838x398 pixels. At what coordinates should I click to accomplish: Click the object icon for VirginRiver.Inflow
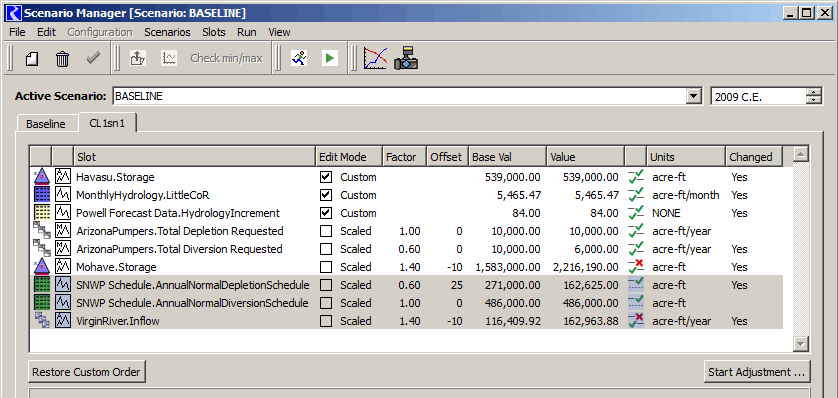pos(41,321)
